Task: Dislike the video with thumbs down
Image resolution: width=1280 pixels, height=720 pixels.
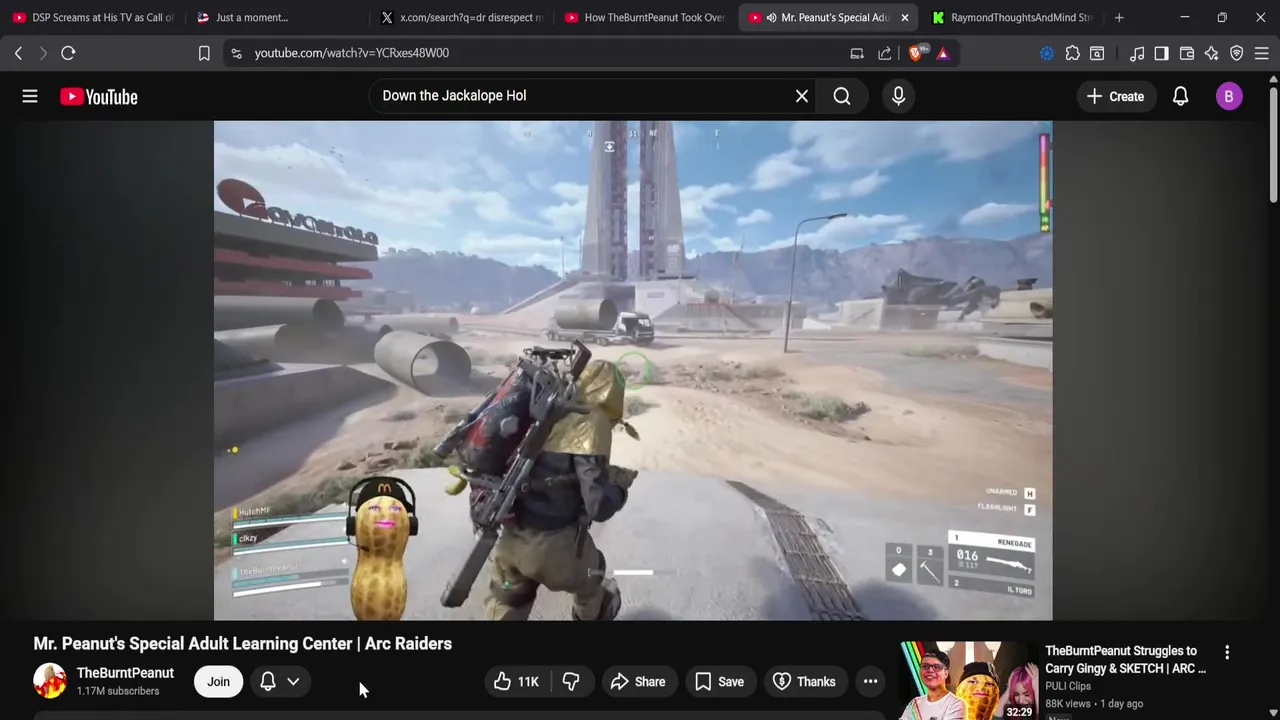Action: coord(571,682)
